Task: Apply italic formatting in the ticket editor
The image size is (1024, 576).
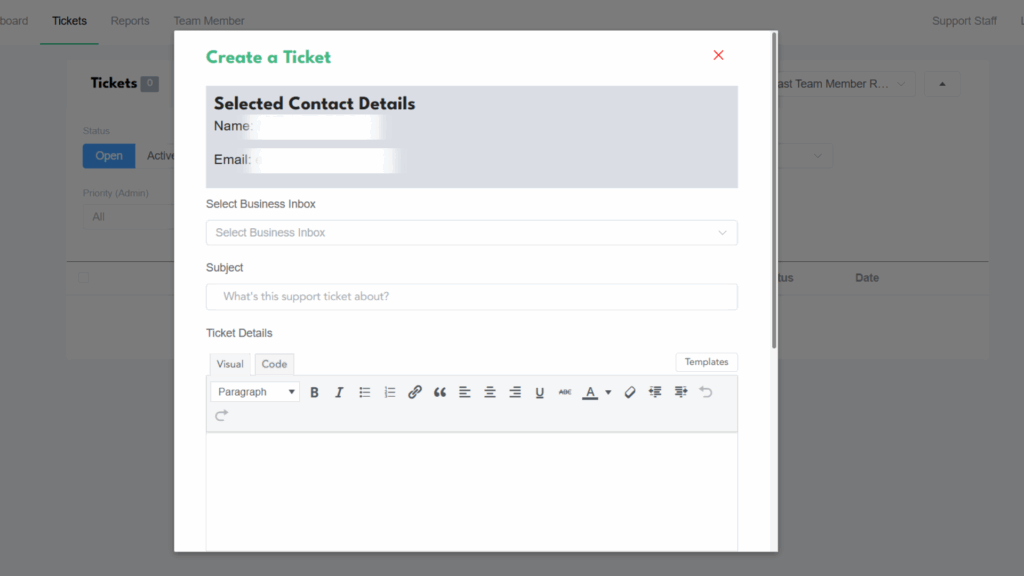Action: (x=339, y=393)
